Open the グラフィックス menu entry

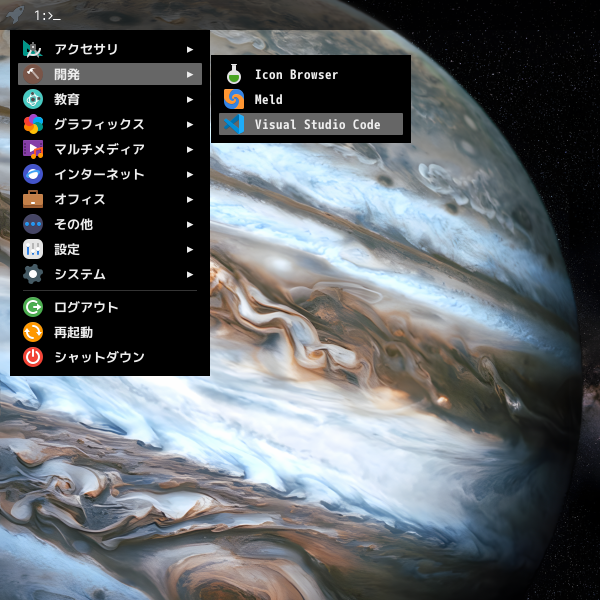click(x=110, y=124)
